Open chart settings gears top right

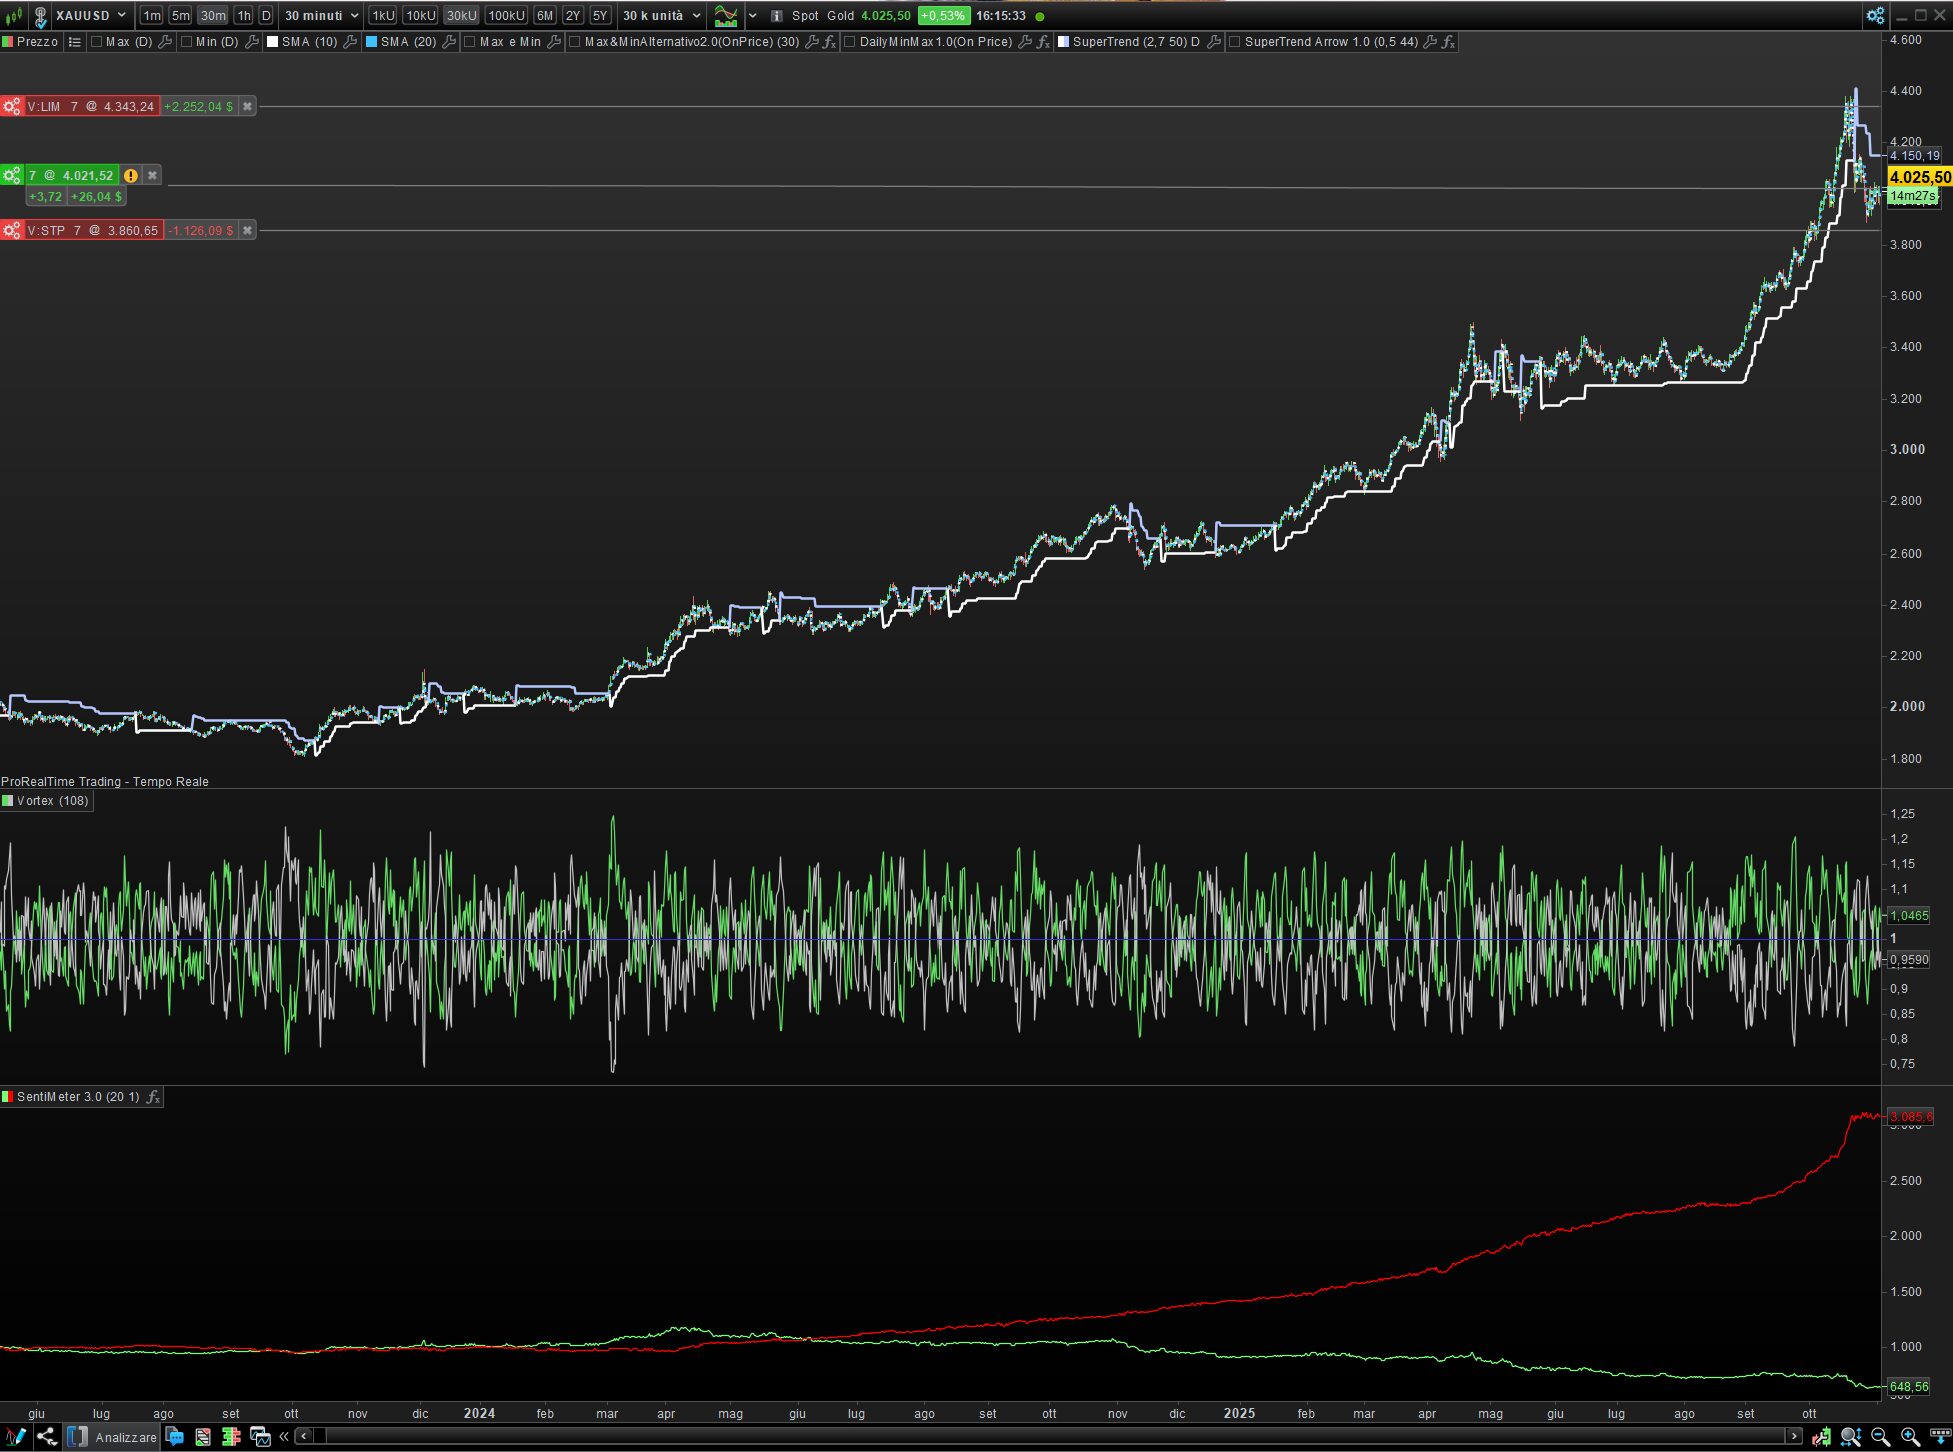(1875, 15)
